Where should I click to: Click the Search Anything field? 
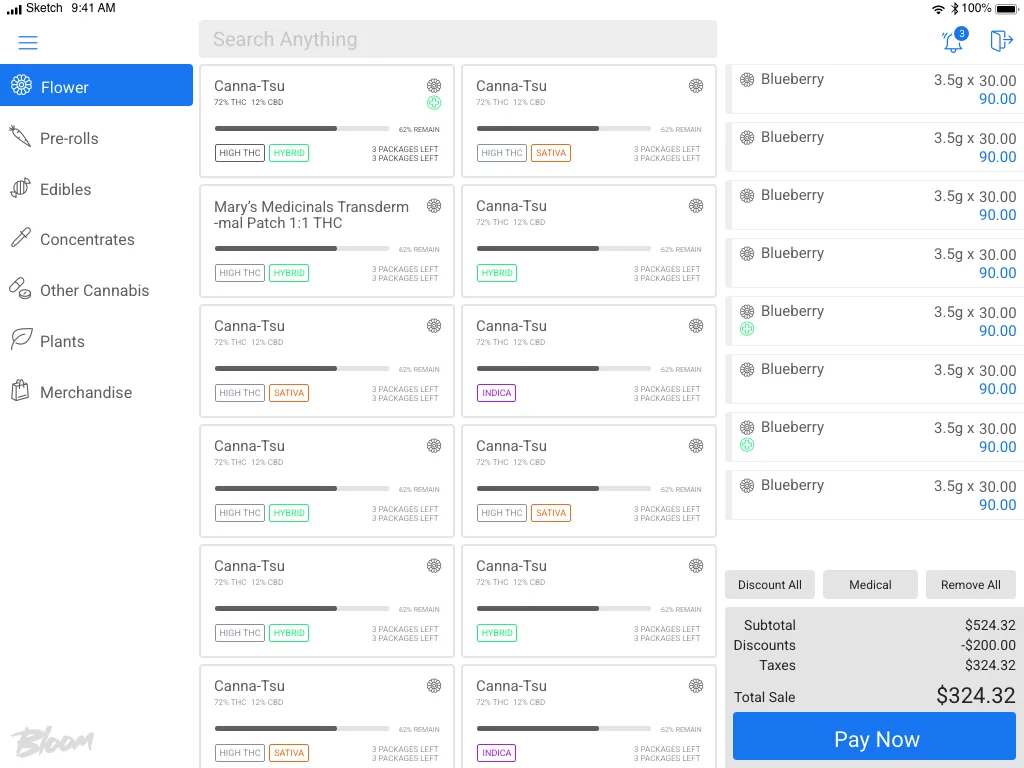click(458, 39)
